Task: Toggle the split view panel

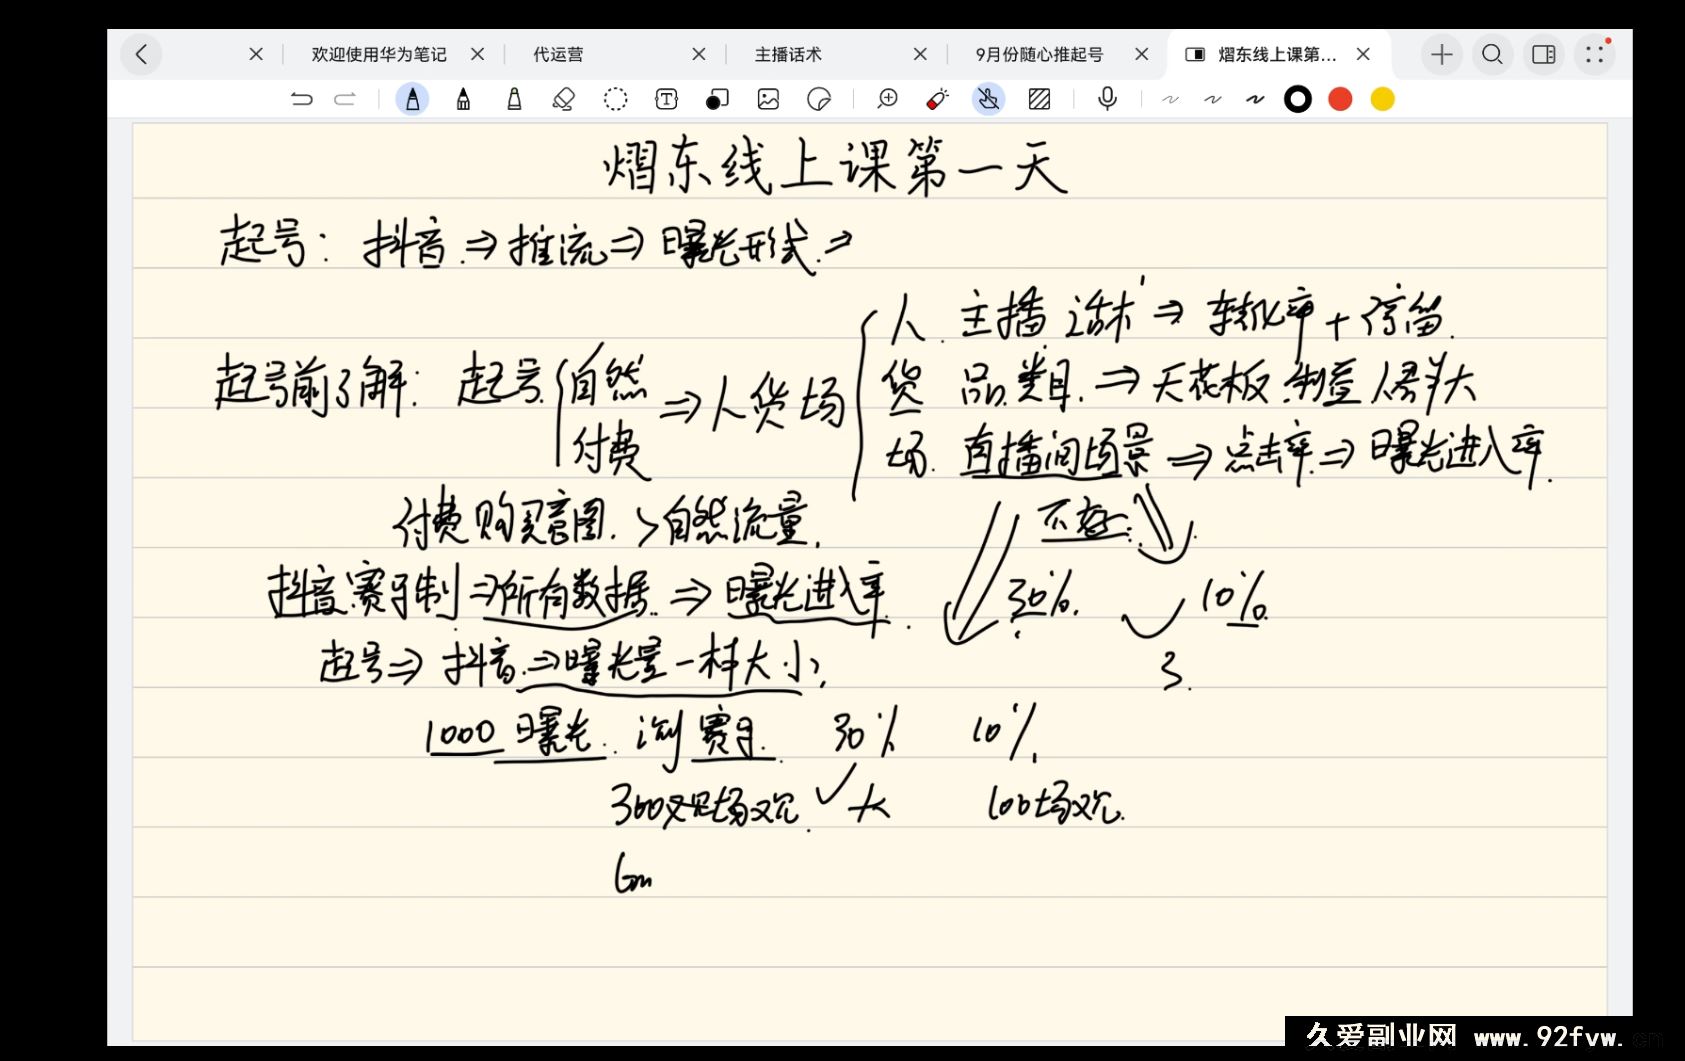Action: coord(1543,54)
